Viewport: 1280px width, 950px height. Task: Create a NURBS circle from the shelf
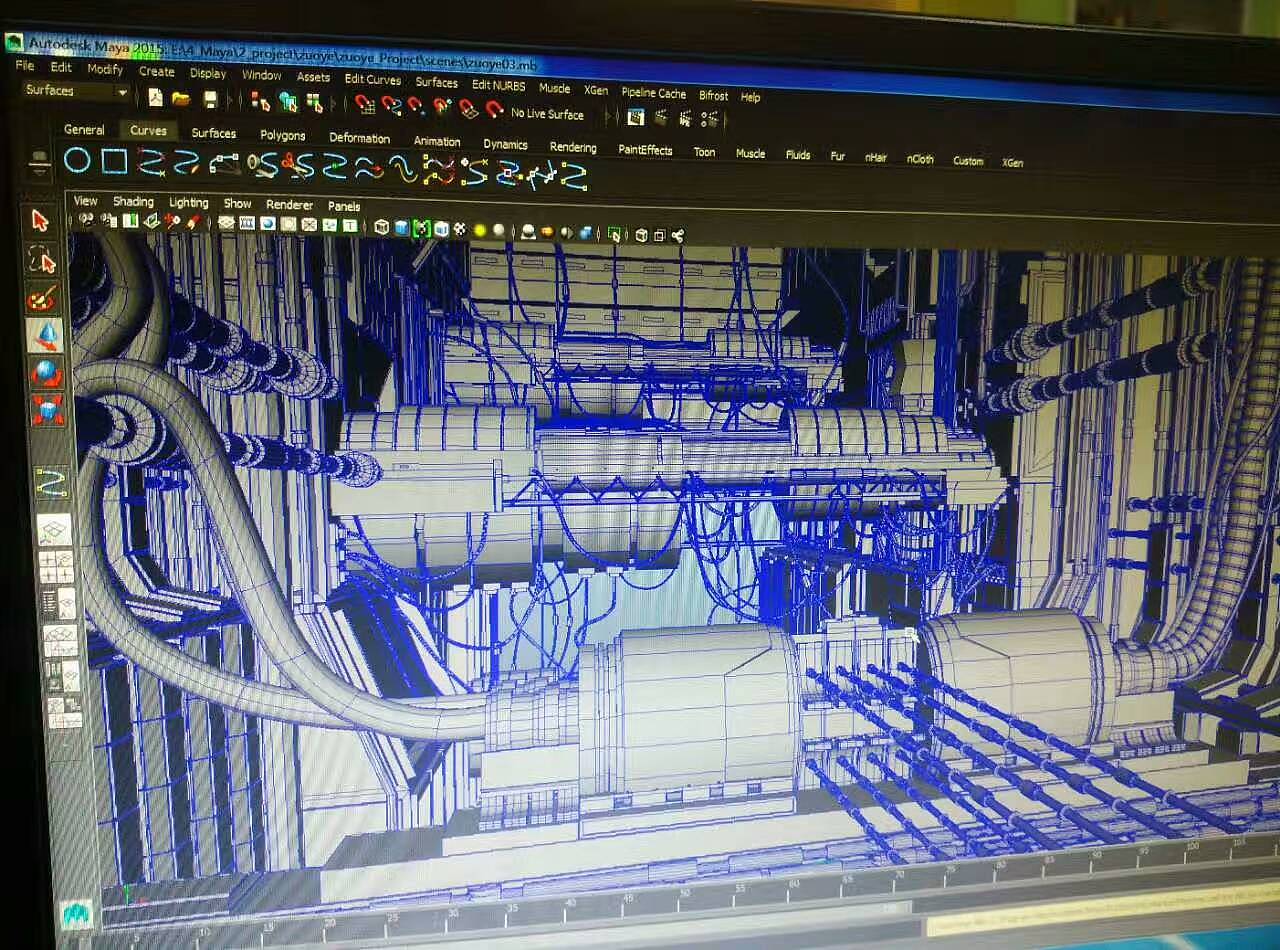[x=77, y=160]
